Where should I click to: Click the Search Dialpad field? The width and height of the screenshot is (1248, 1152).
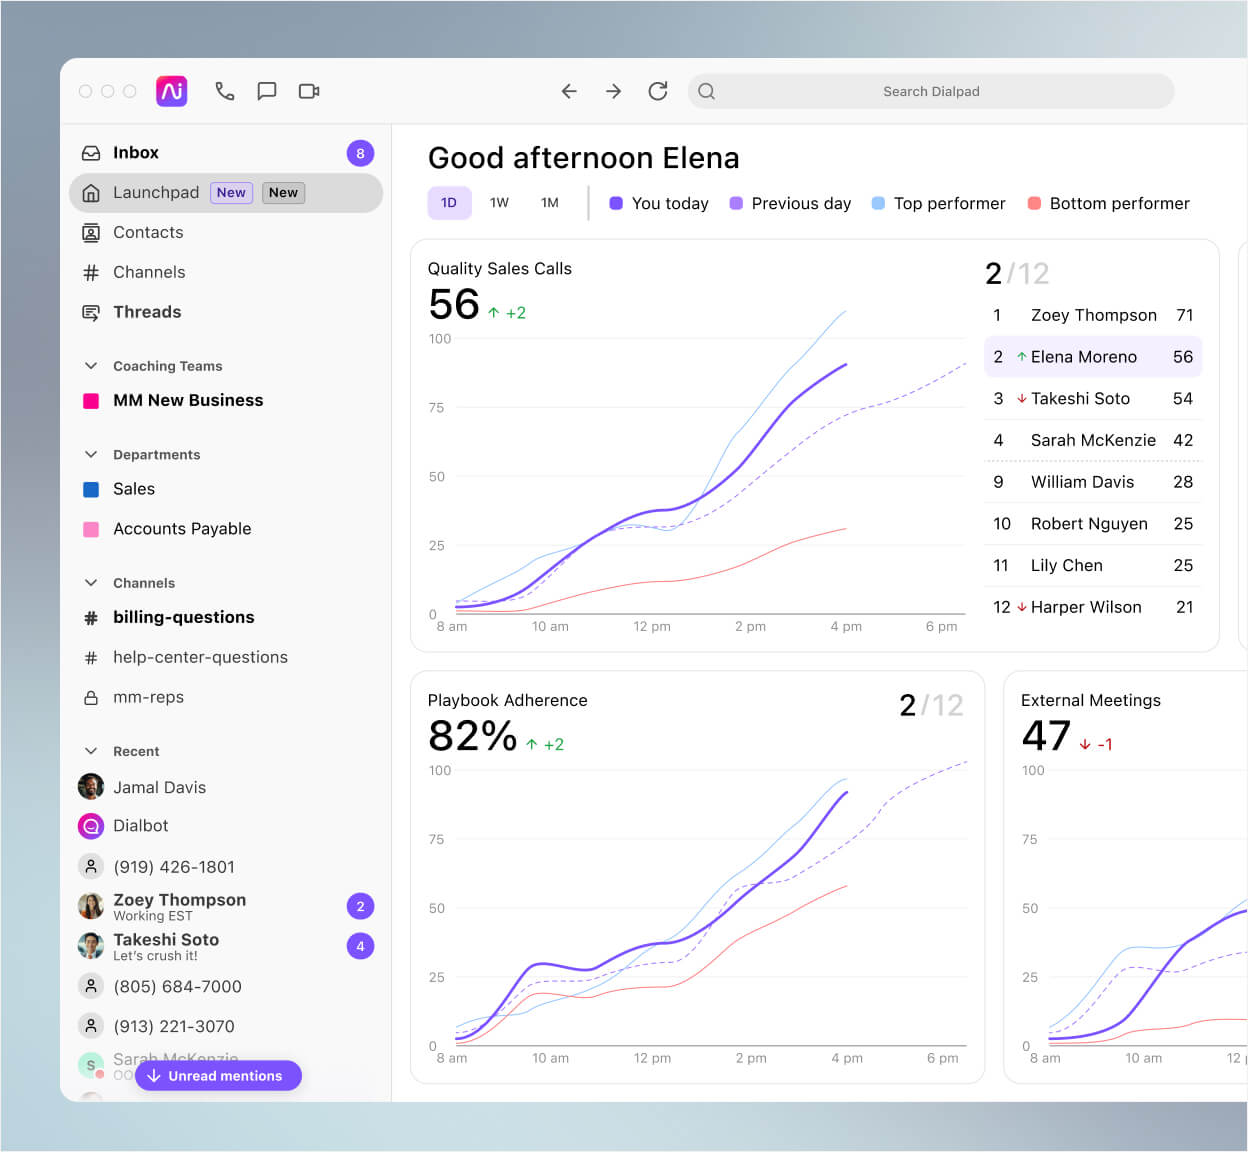point(930,91)
